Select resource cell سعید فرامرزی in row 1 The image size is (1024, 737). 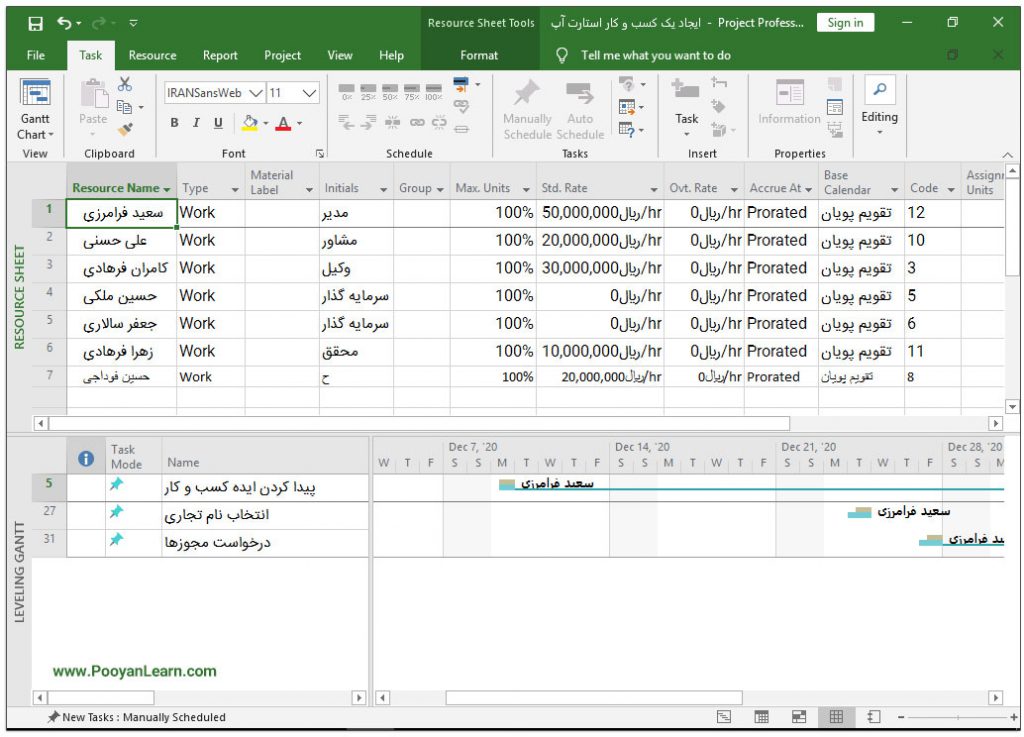[121, 213]
